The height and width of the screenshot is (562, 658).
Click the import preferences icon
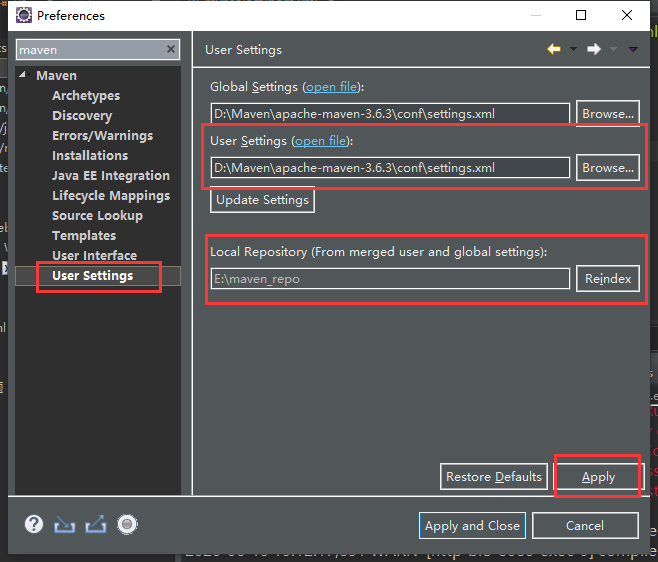pos(65,525)
